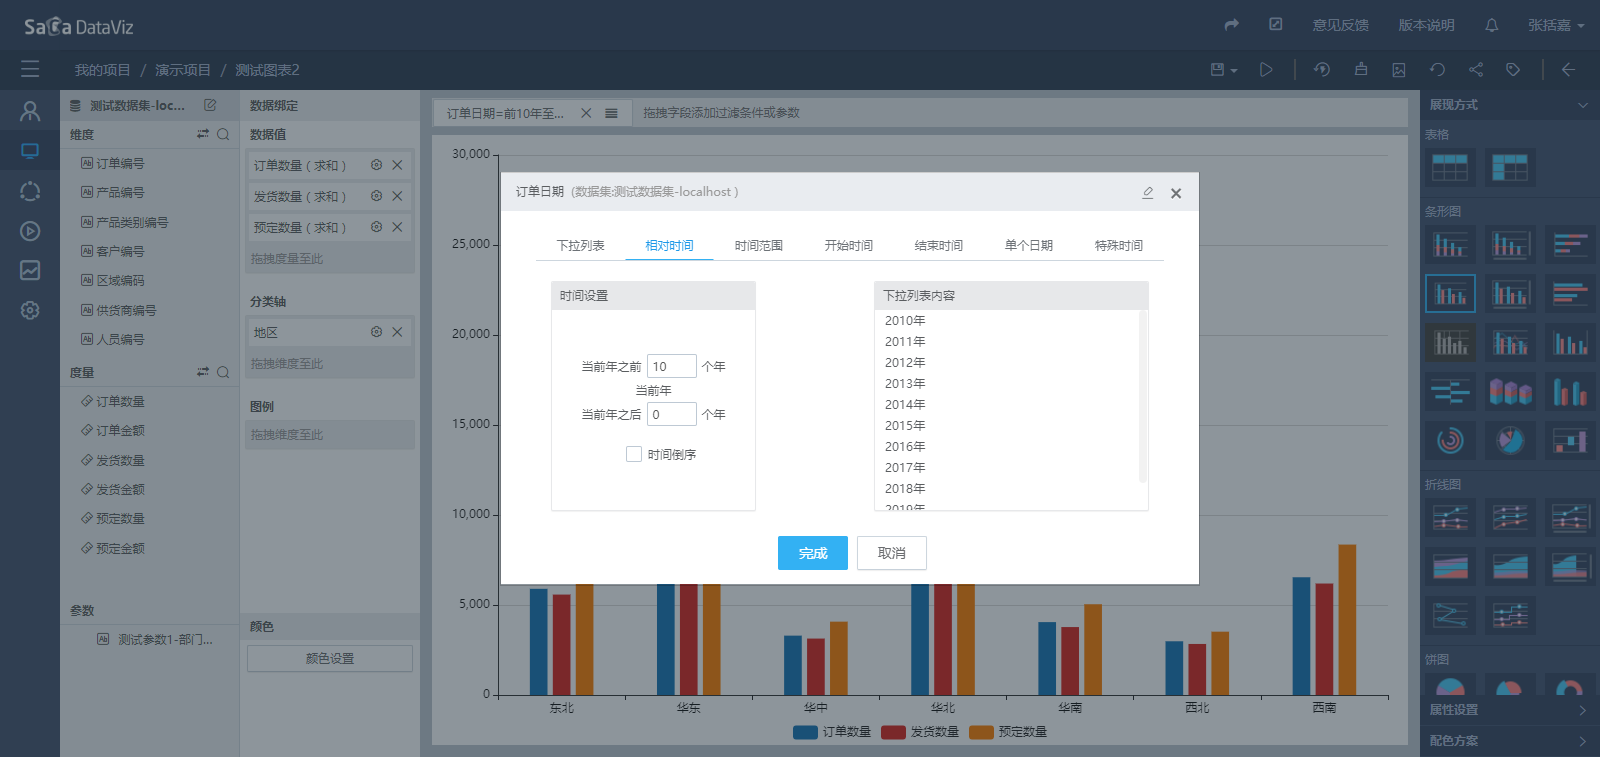The image size is (1600, 757).
Task: Click the save icon in toolbar
Action: tap(1217, 70)
